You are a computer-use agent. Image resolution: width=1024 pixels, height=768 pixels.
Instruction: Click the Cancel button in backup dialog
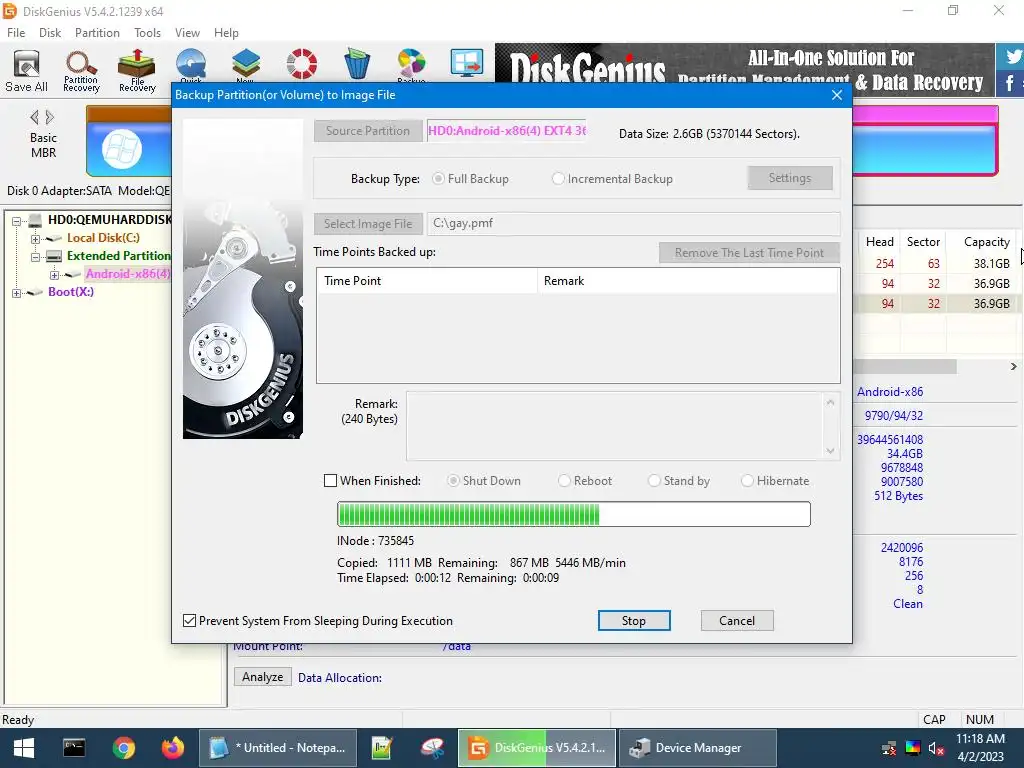(x=737, y=620)
